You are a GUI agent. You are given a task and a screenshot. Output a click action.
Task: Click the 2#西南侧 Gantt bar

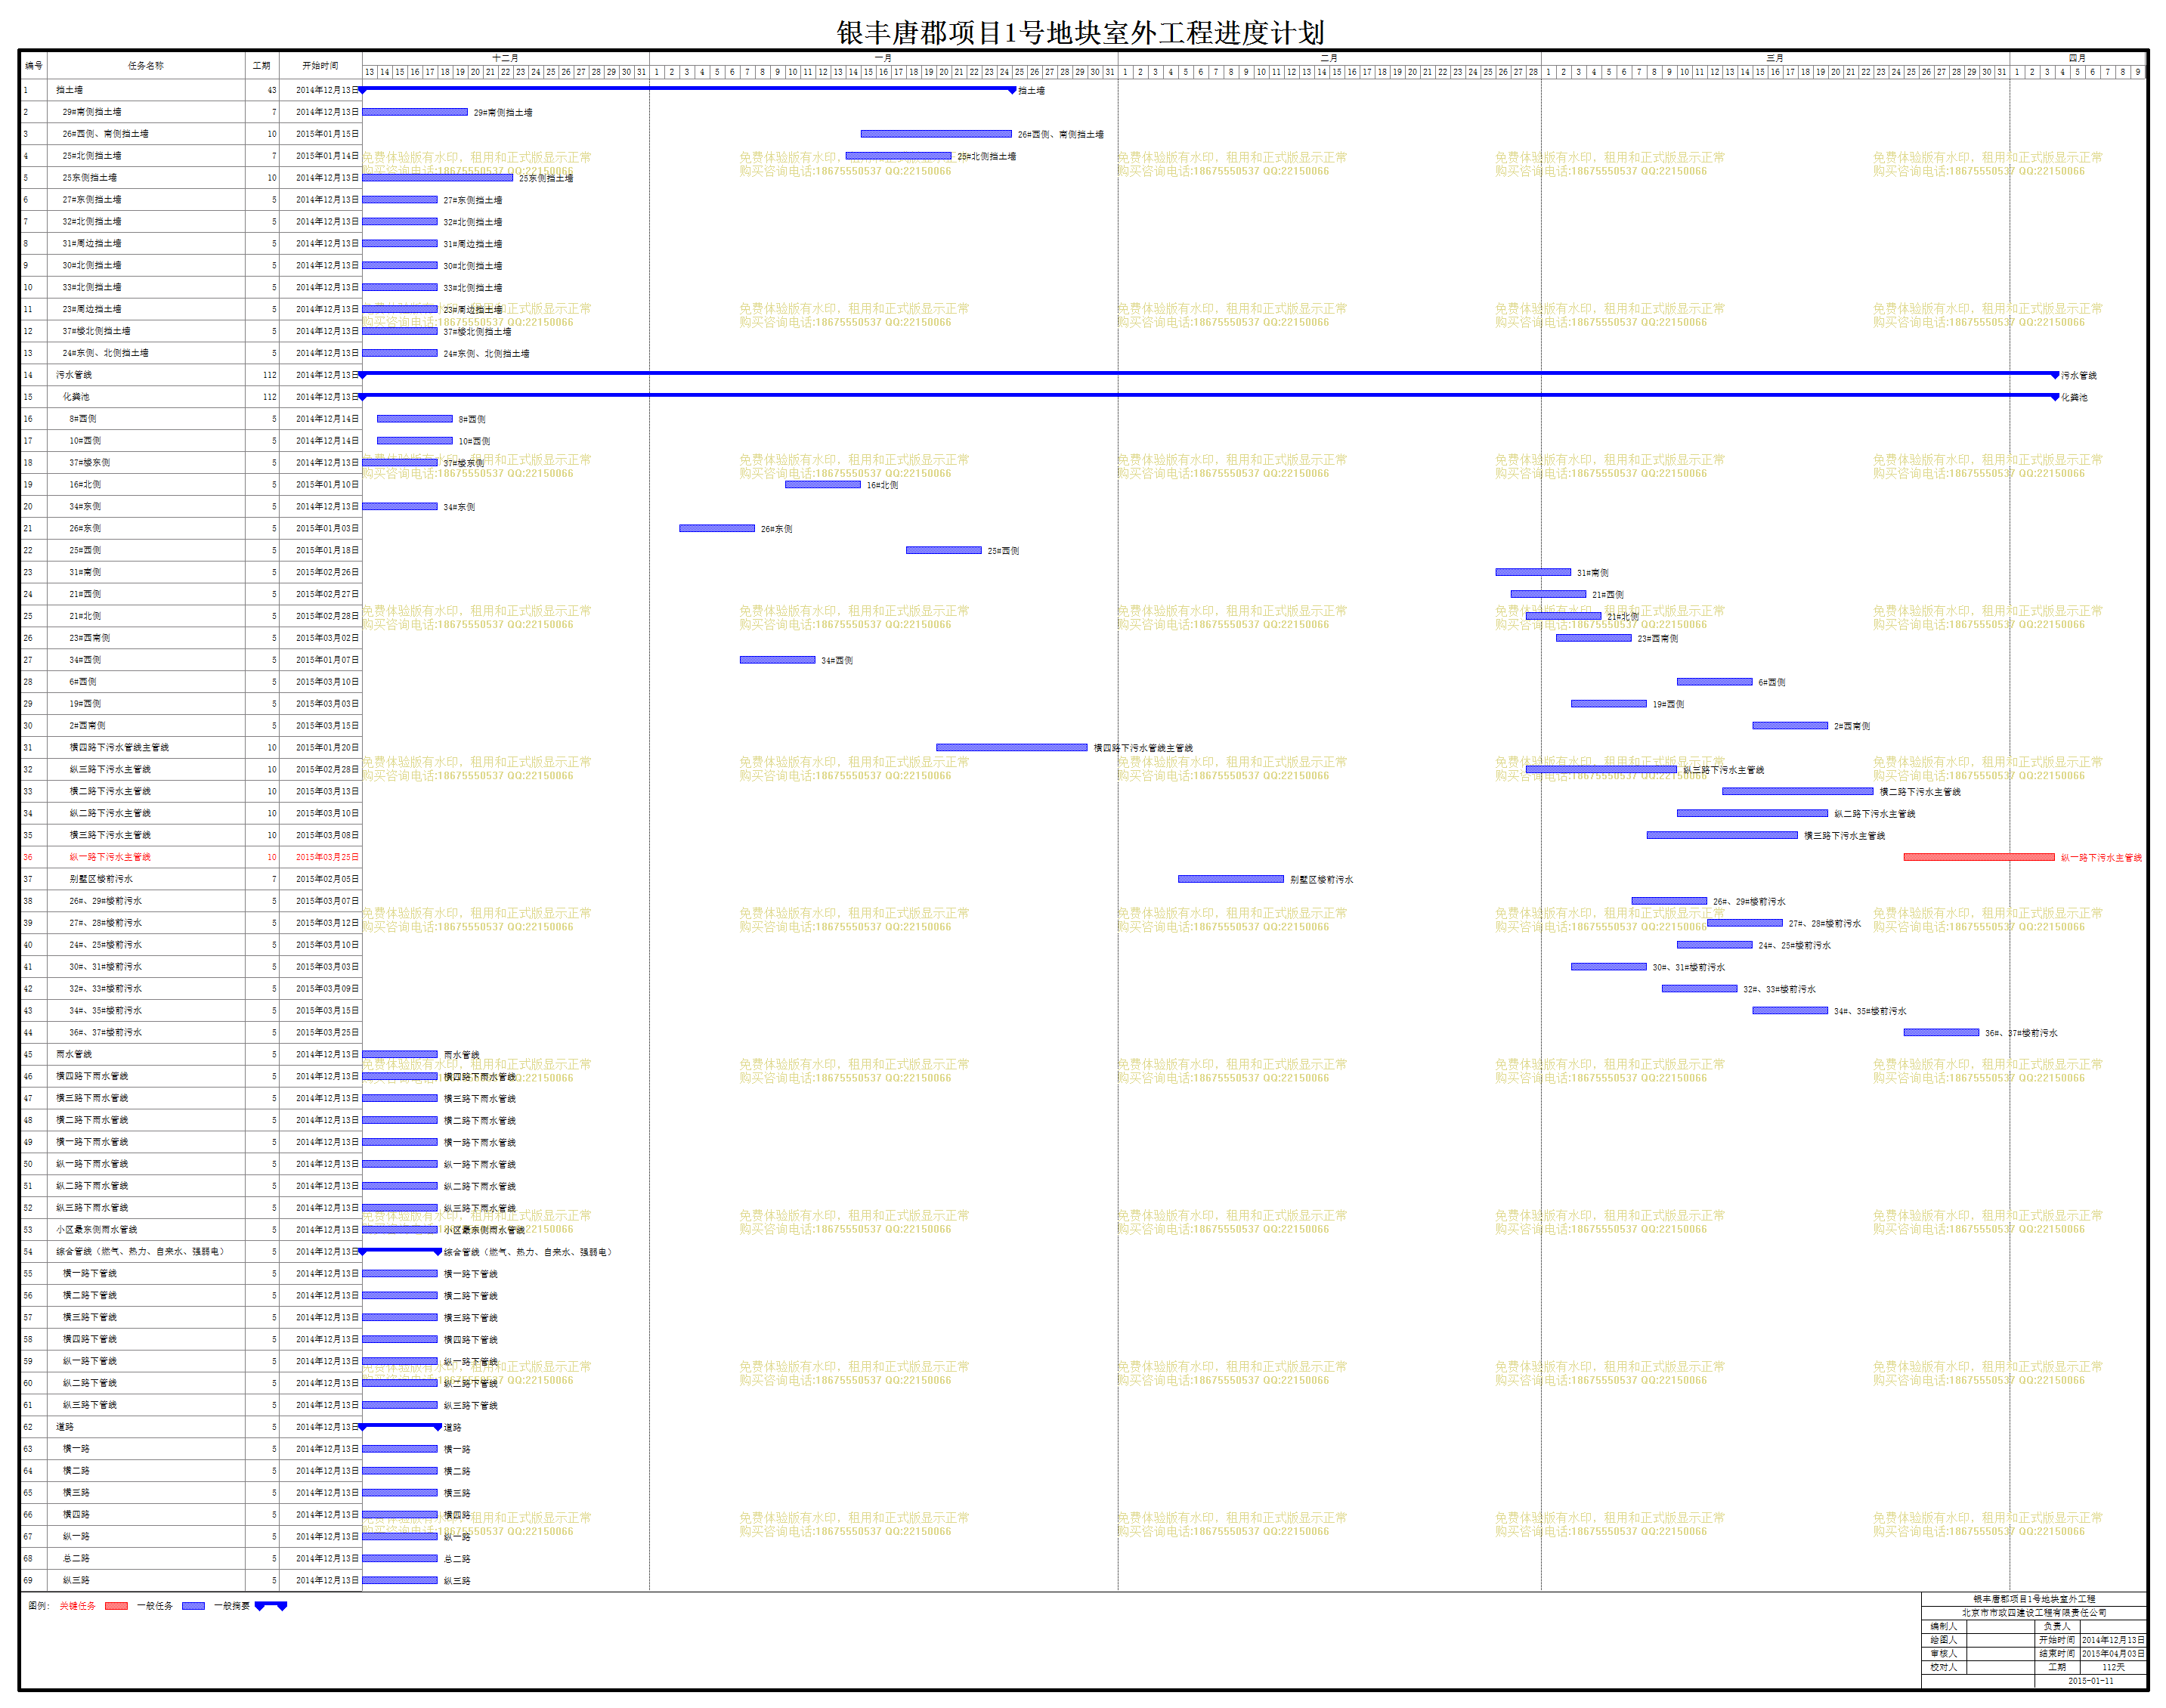(x=1790, y=726)
